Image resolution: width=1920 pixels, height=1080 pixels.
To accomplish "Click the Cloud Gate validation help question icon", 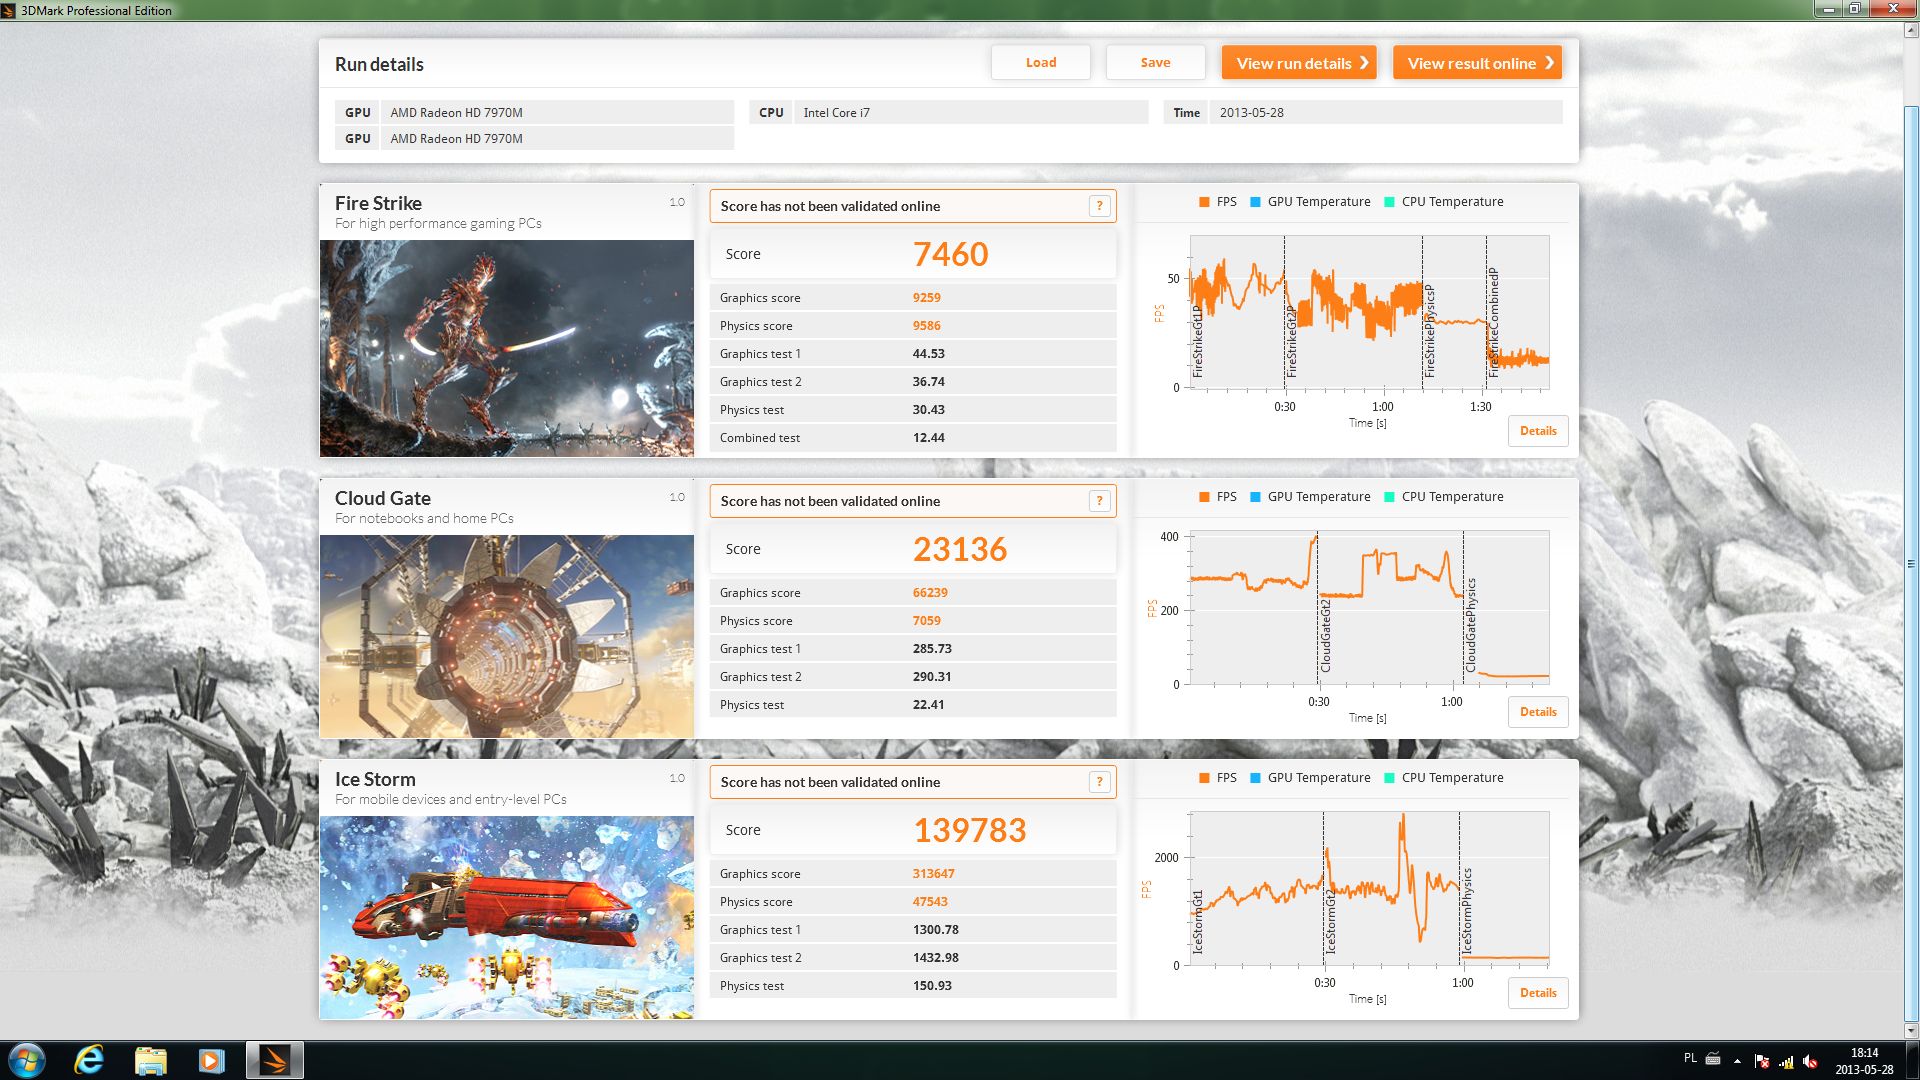I will pos(1099,501).
